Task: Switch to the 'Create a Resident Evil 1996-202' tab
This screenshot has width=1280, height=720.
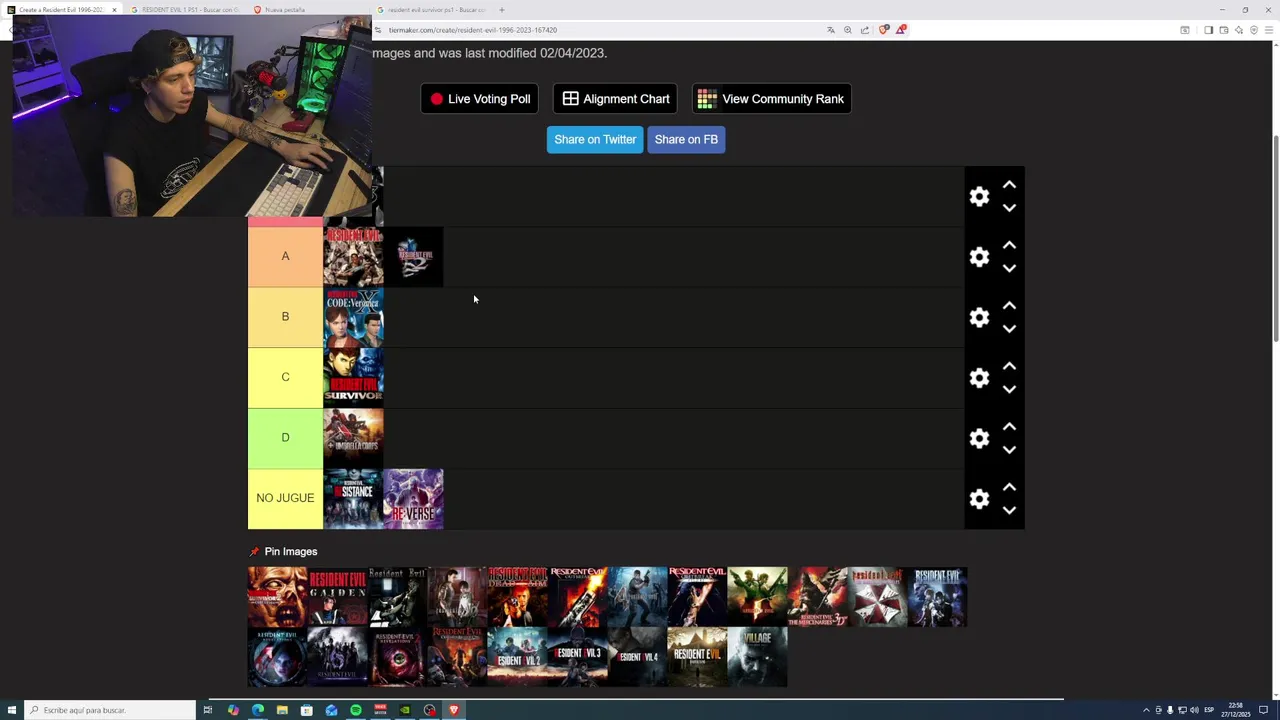Action: point(60,10)
